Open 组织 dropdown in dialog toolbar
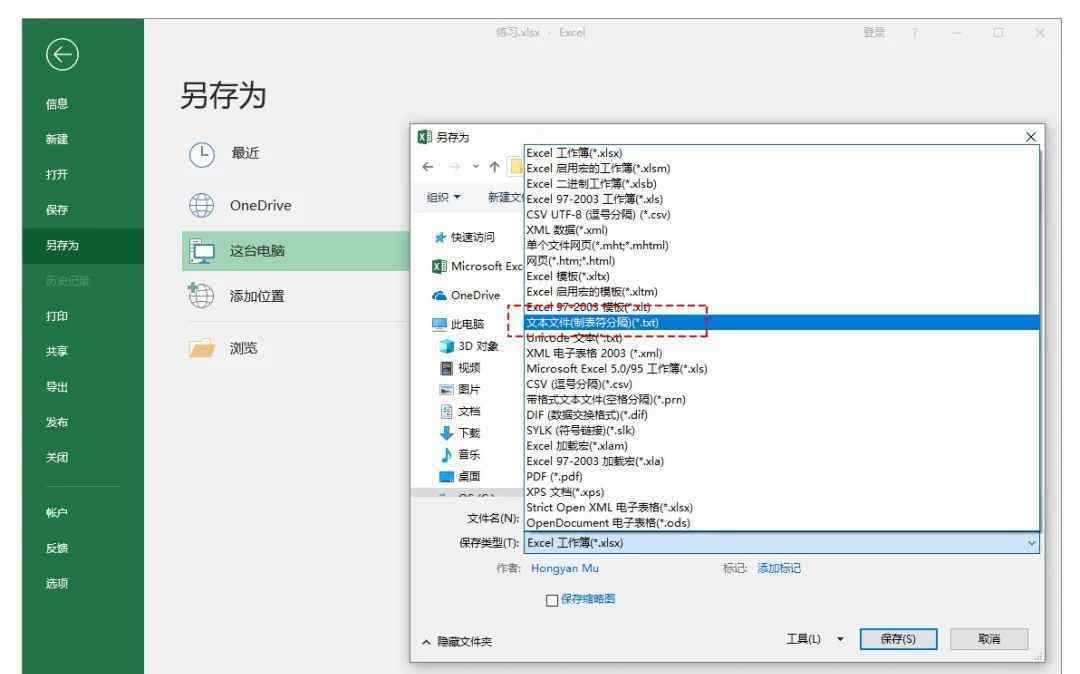1080x674 pixels. click(444, 197)
